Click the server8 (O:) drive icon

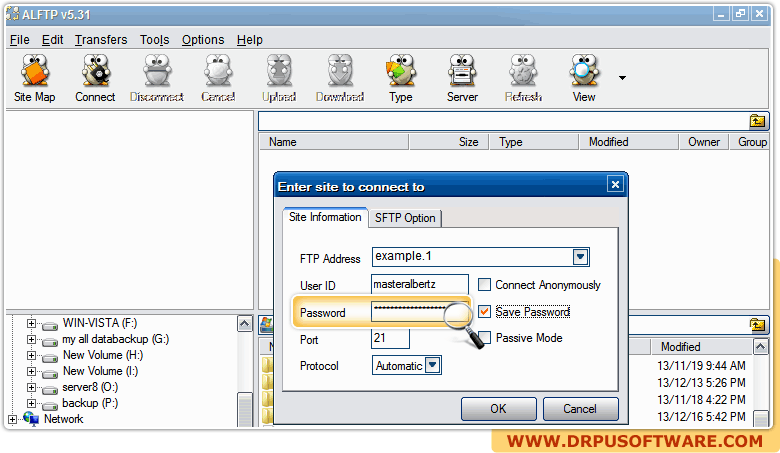pos(50,389)
